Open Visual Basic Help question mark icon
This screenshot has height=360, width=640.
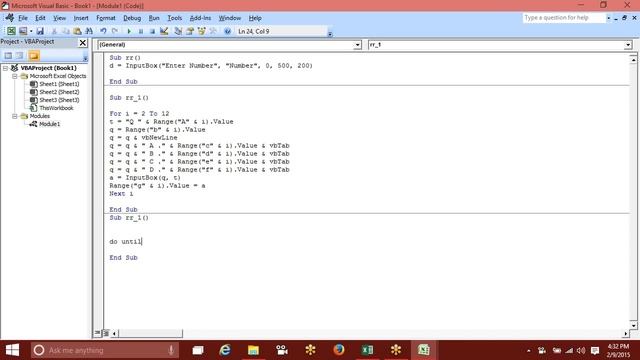click(x=227, y=31)
